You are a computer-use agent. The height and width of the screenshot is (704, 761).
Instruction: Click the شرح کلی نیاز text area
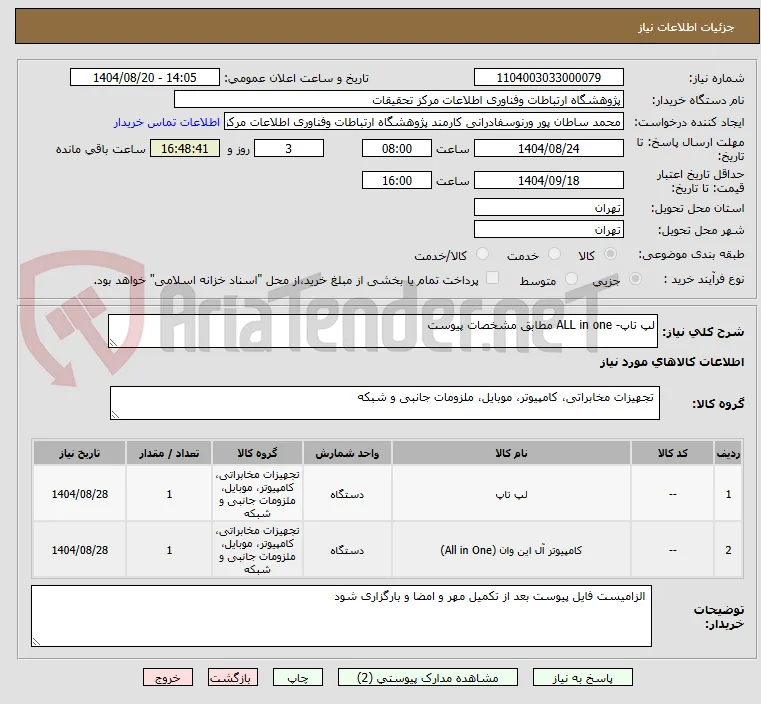(x=382, y=331)
